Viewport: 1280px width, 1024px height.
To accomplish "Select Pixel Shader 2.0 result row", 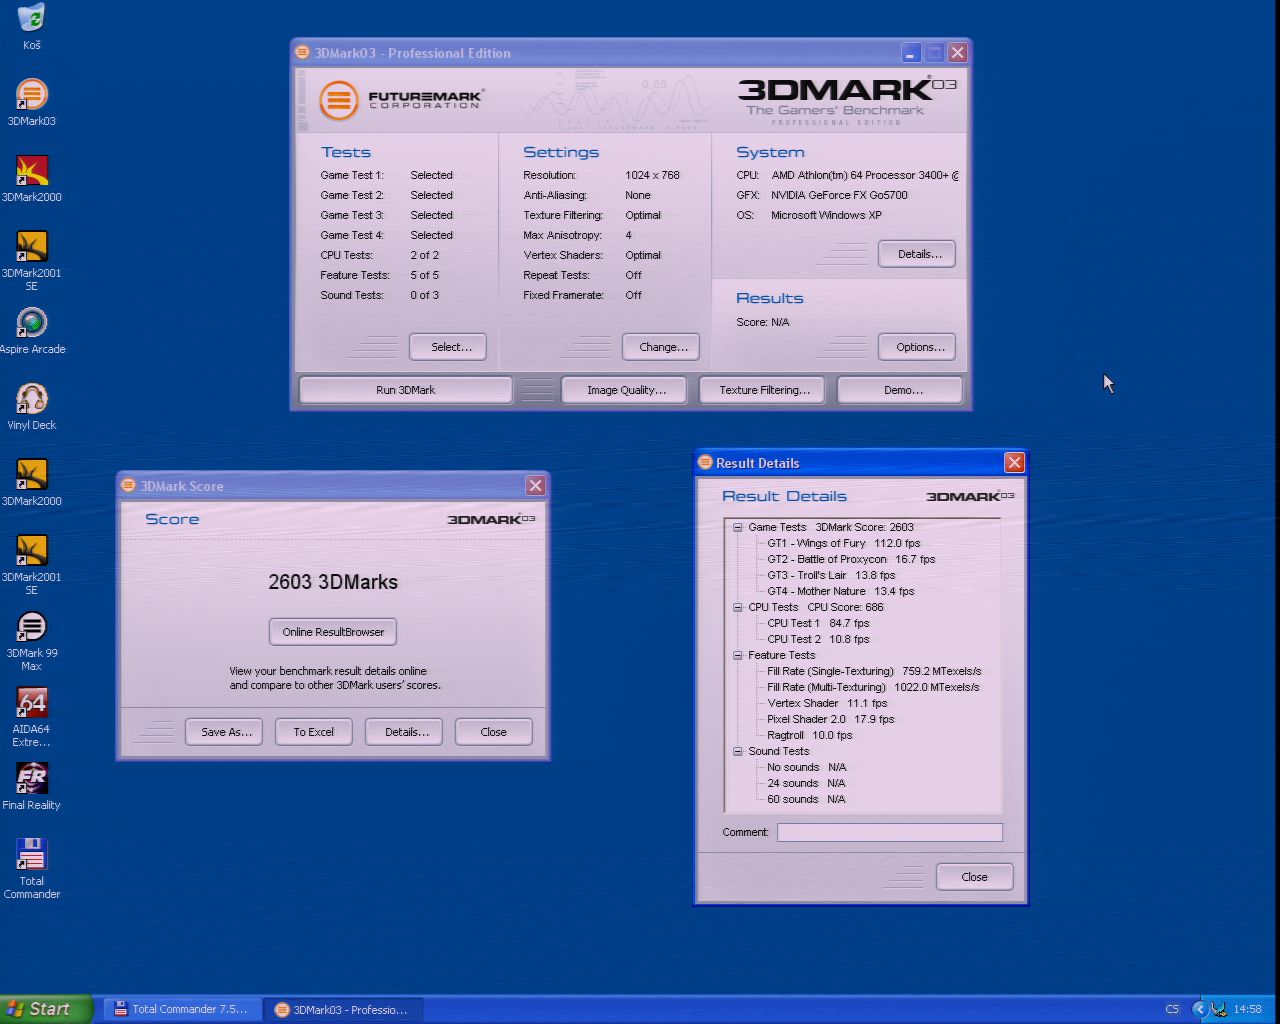I will click(x=830, y=719).
